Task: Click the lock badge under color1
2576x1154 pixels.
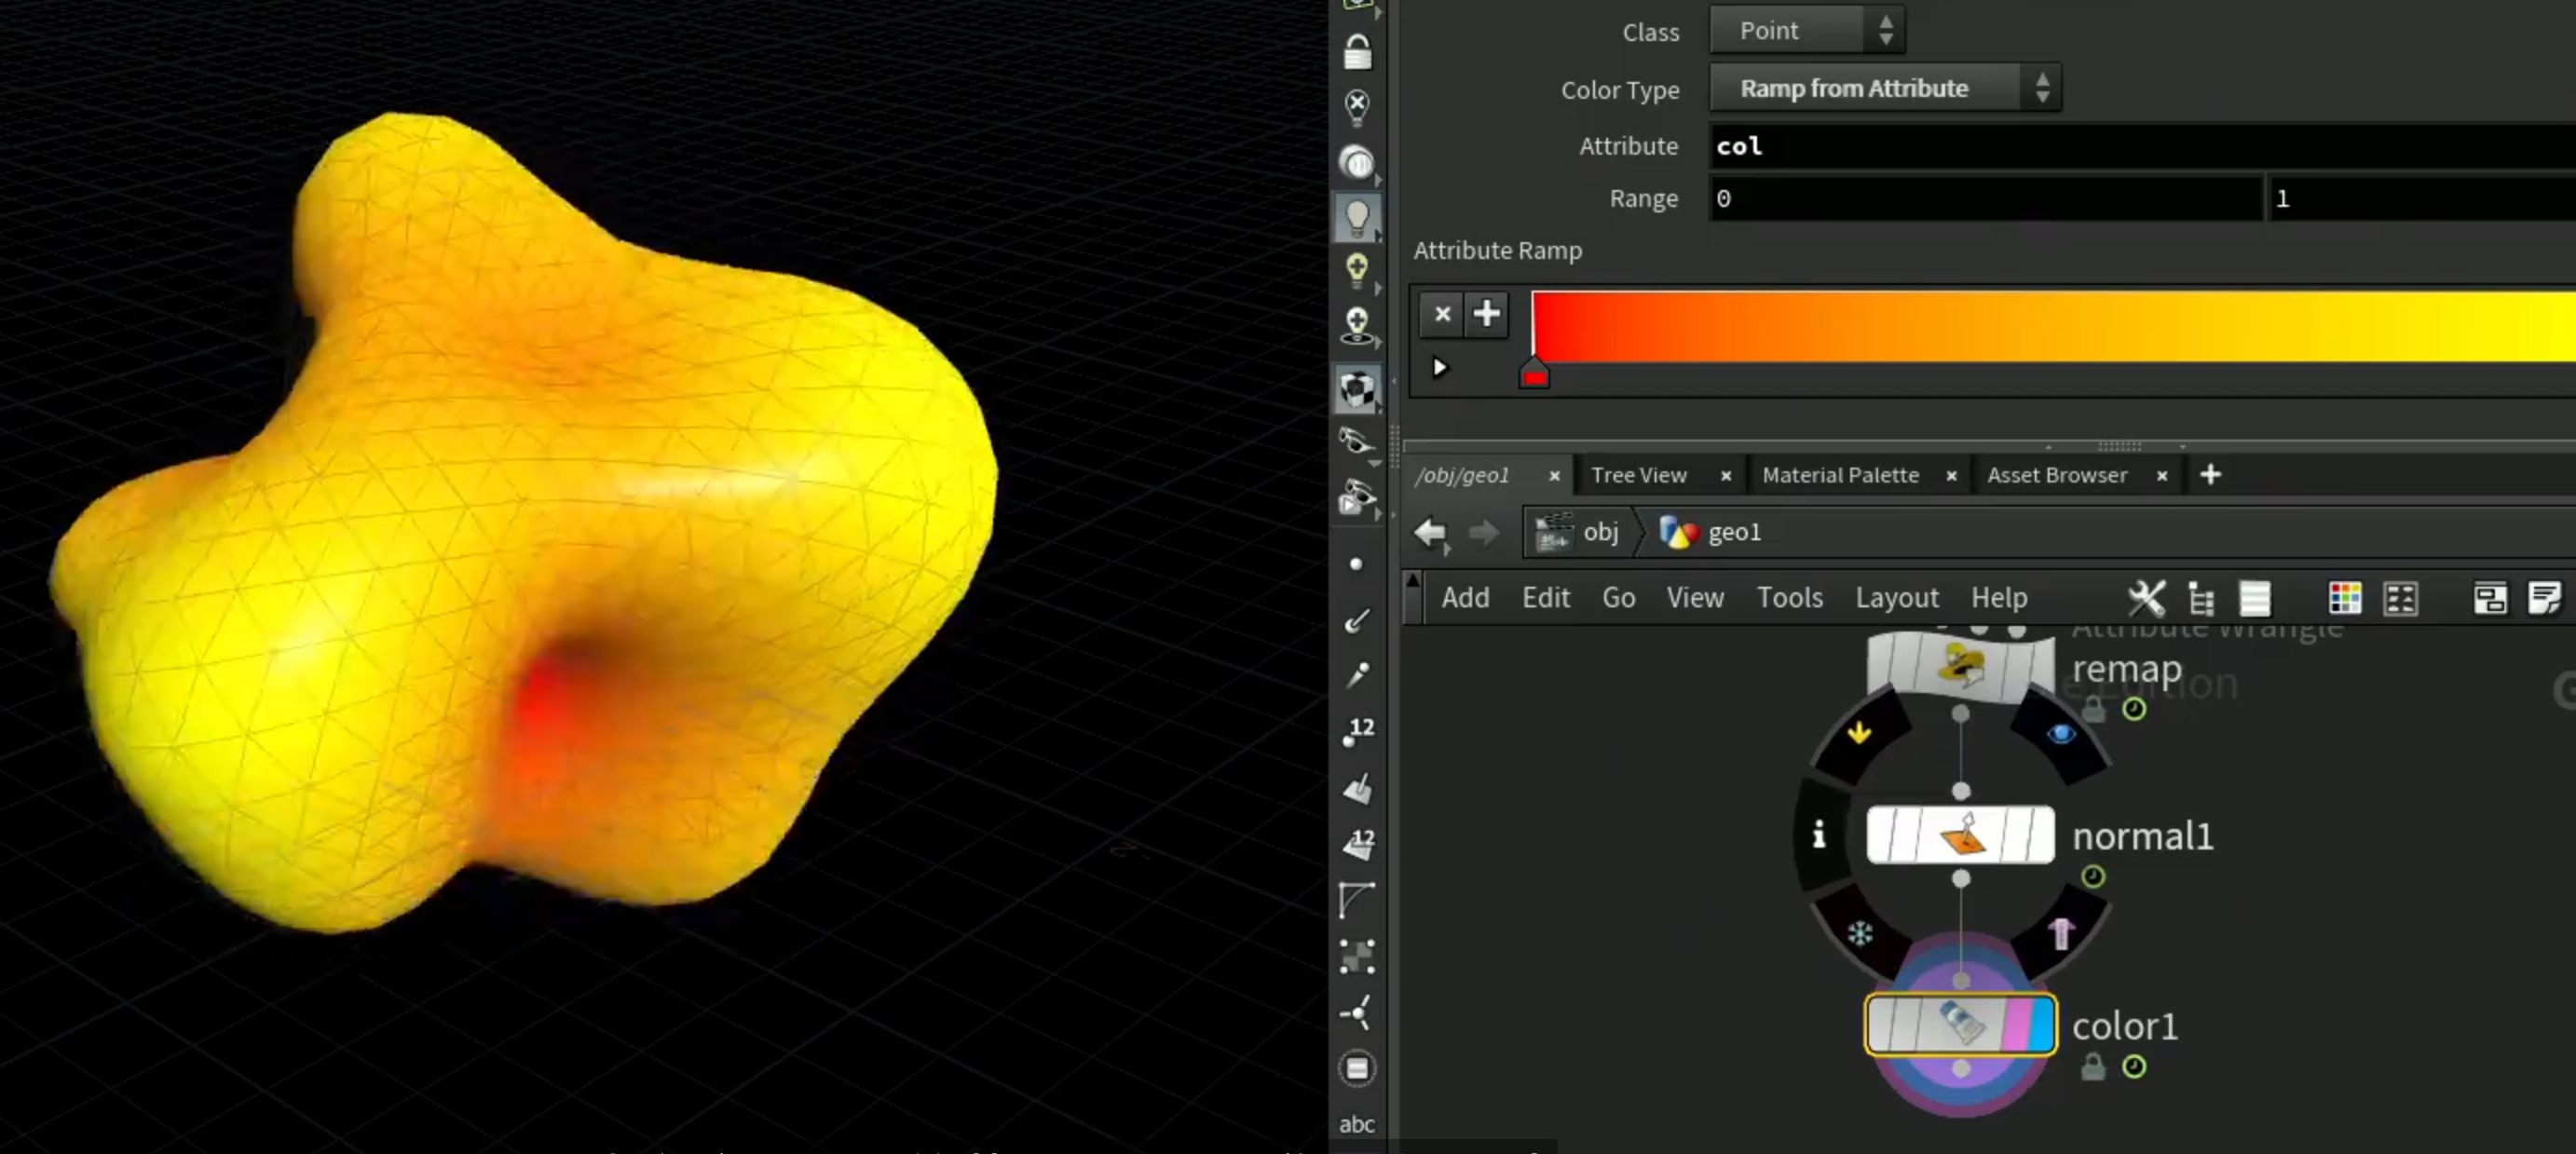Action: tap(2092, 1067)
